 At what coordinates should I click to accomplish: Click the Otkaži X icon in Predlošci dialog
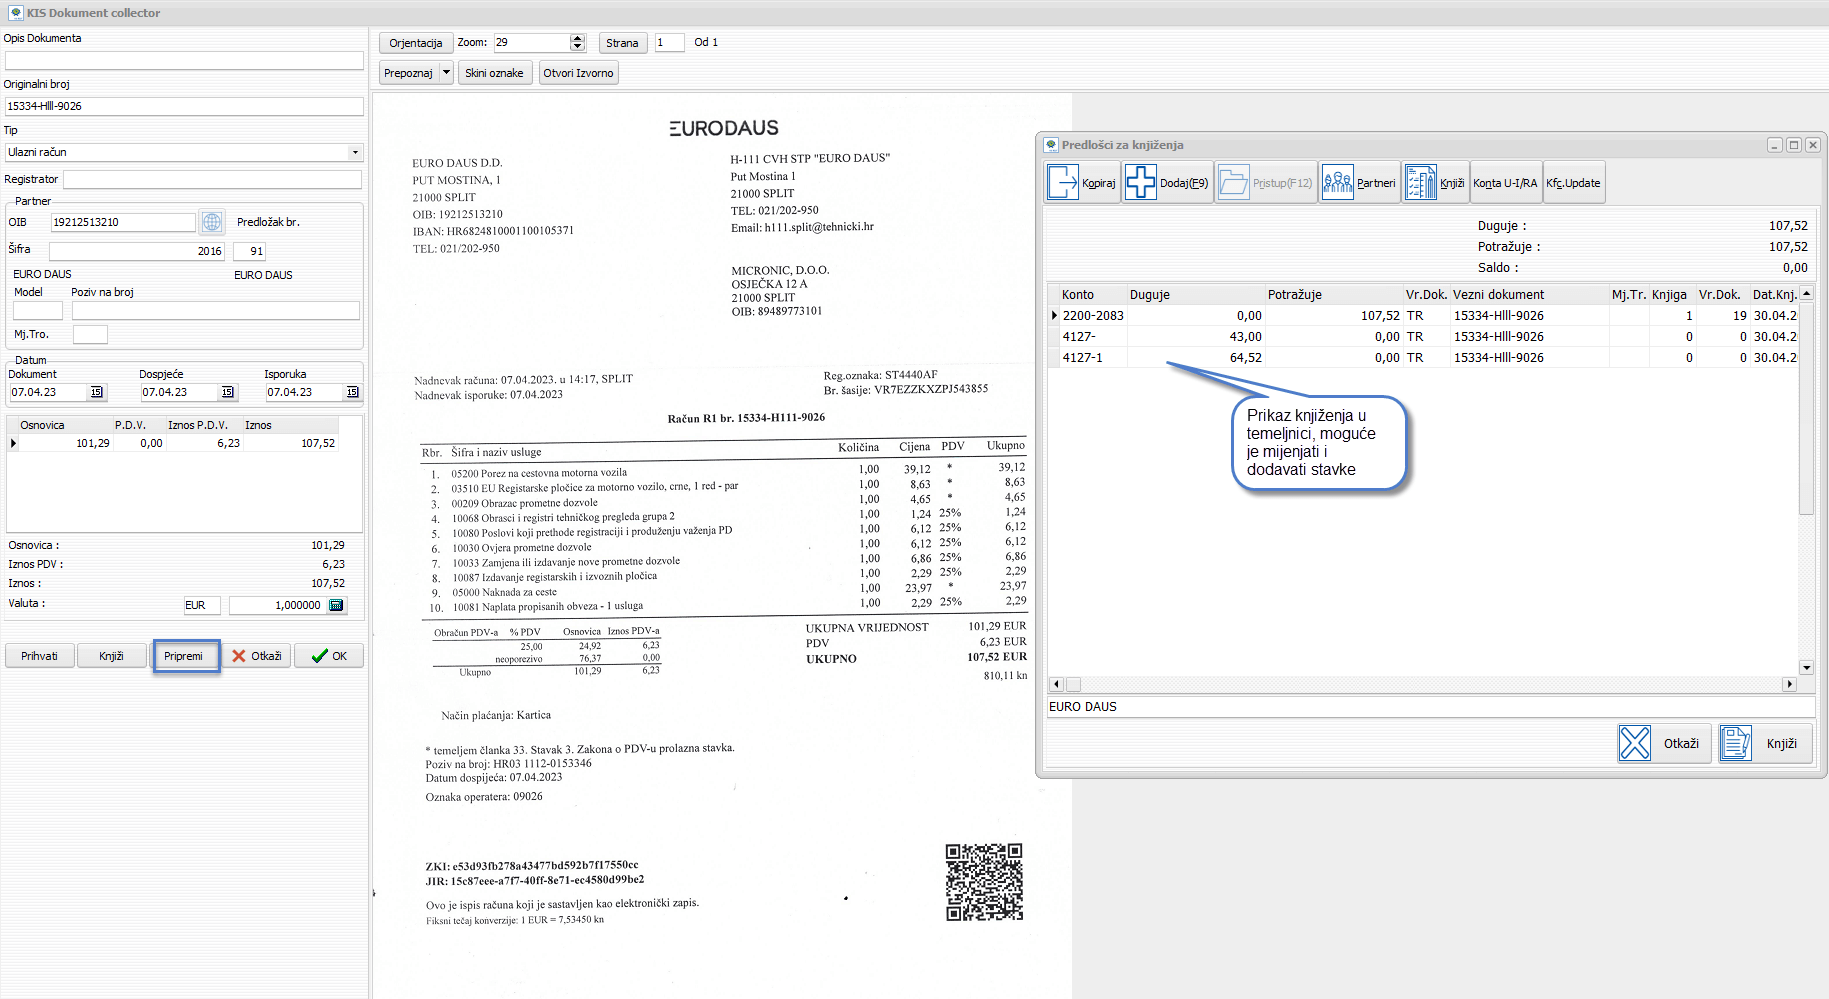[1635, 743]
